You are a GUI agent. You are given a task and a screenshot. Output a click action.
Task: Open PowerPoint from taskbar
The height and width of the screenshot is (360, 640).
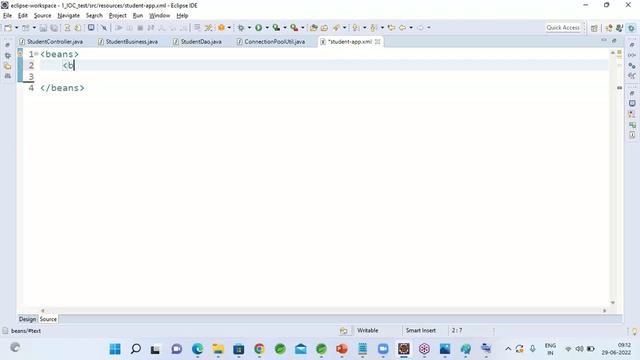pos(342,349)
